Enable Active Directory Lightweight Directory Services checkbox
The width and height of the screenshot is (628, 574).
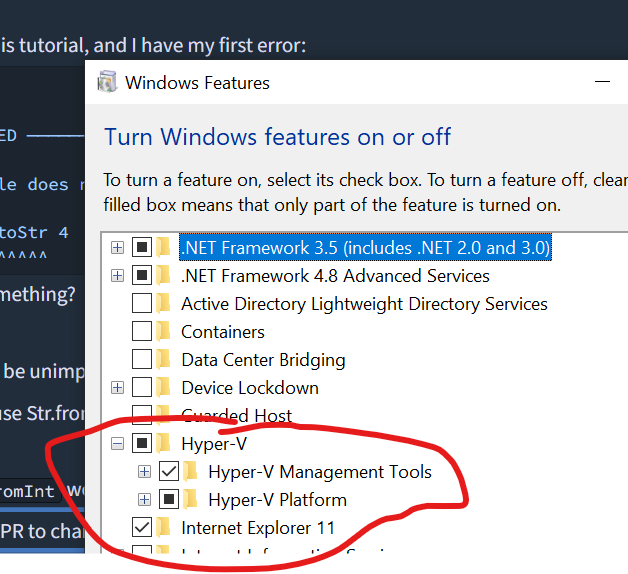click(x=142, y=303)
